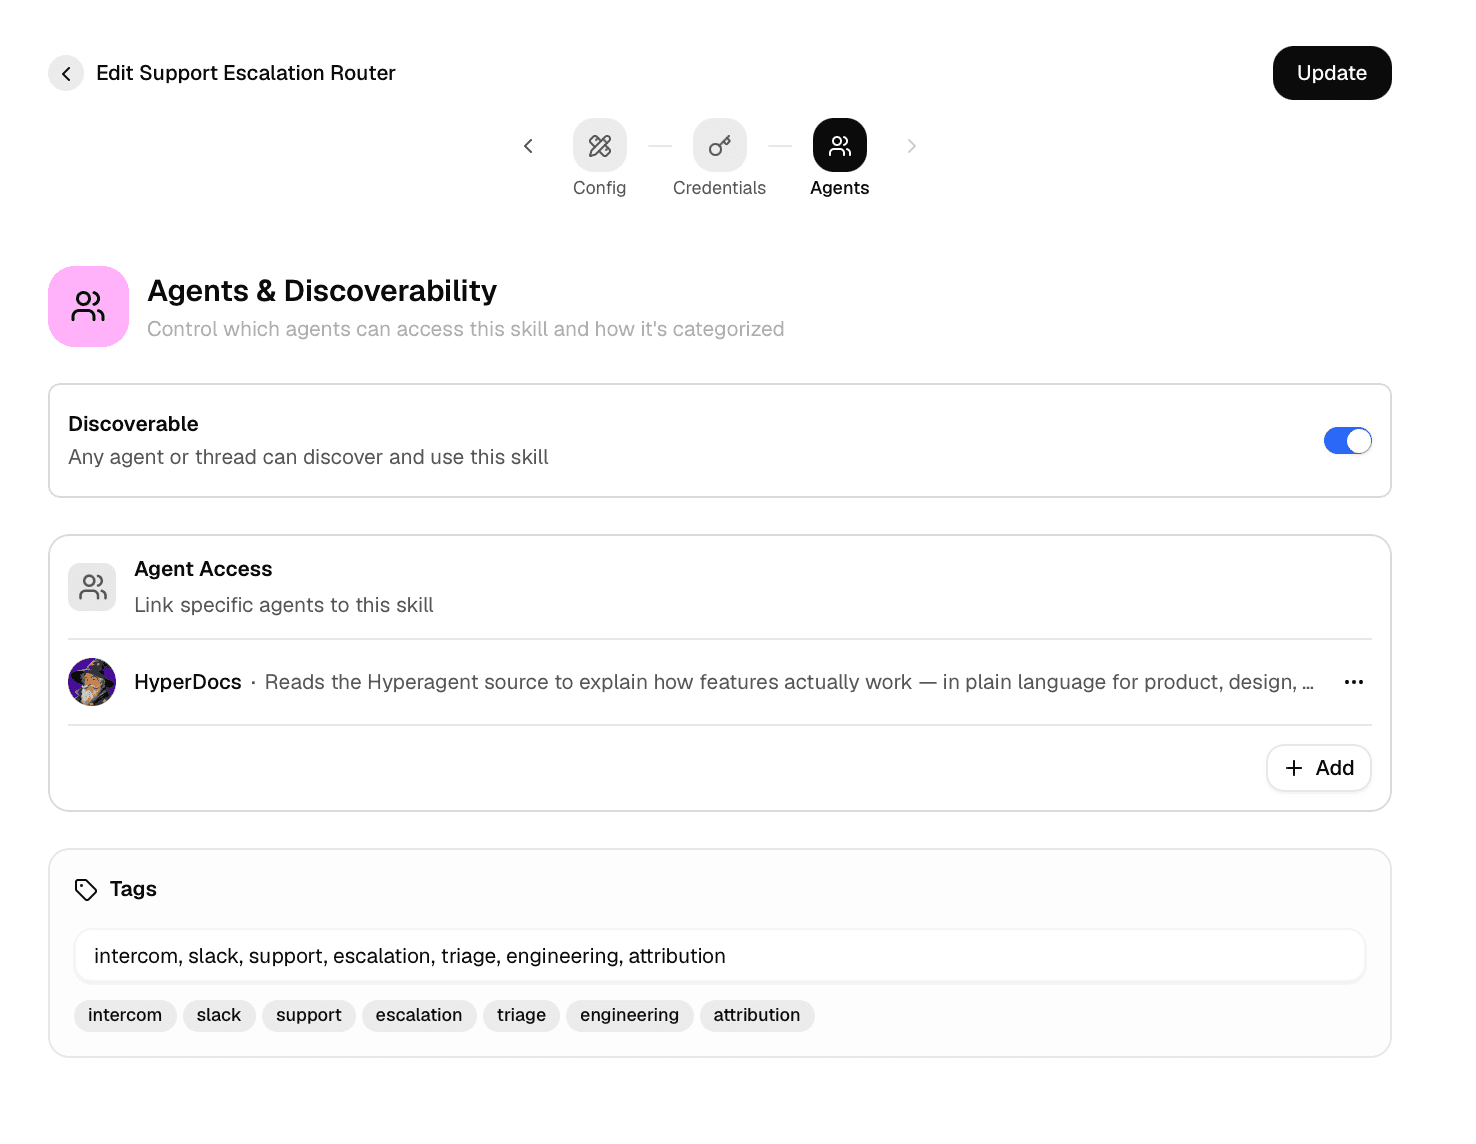Click the support tag chip
The width and height of the screenshot is (1476, 1144).
pos(309,1015)
